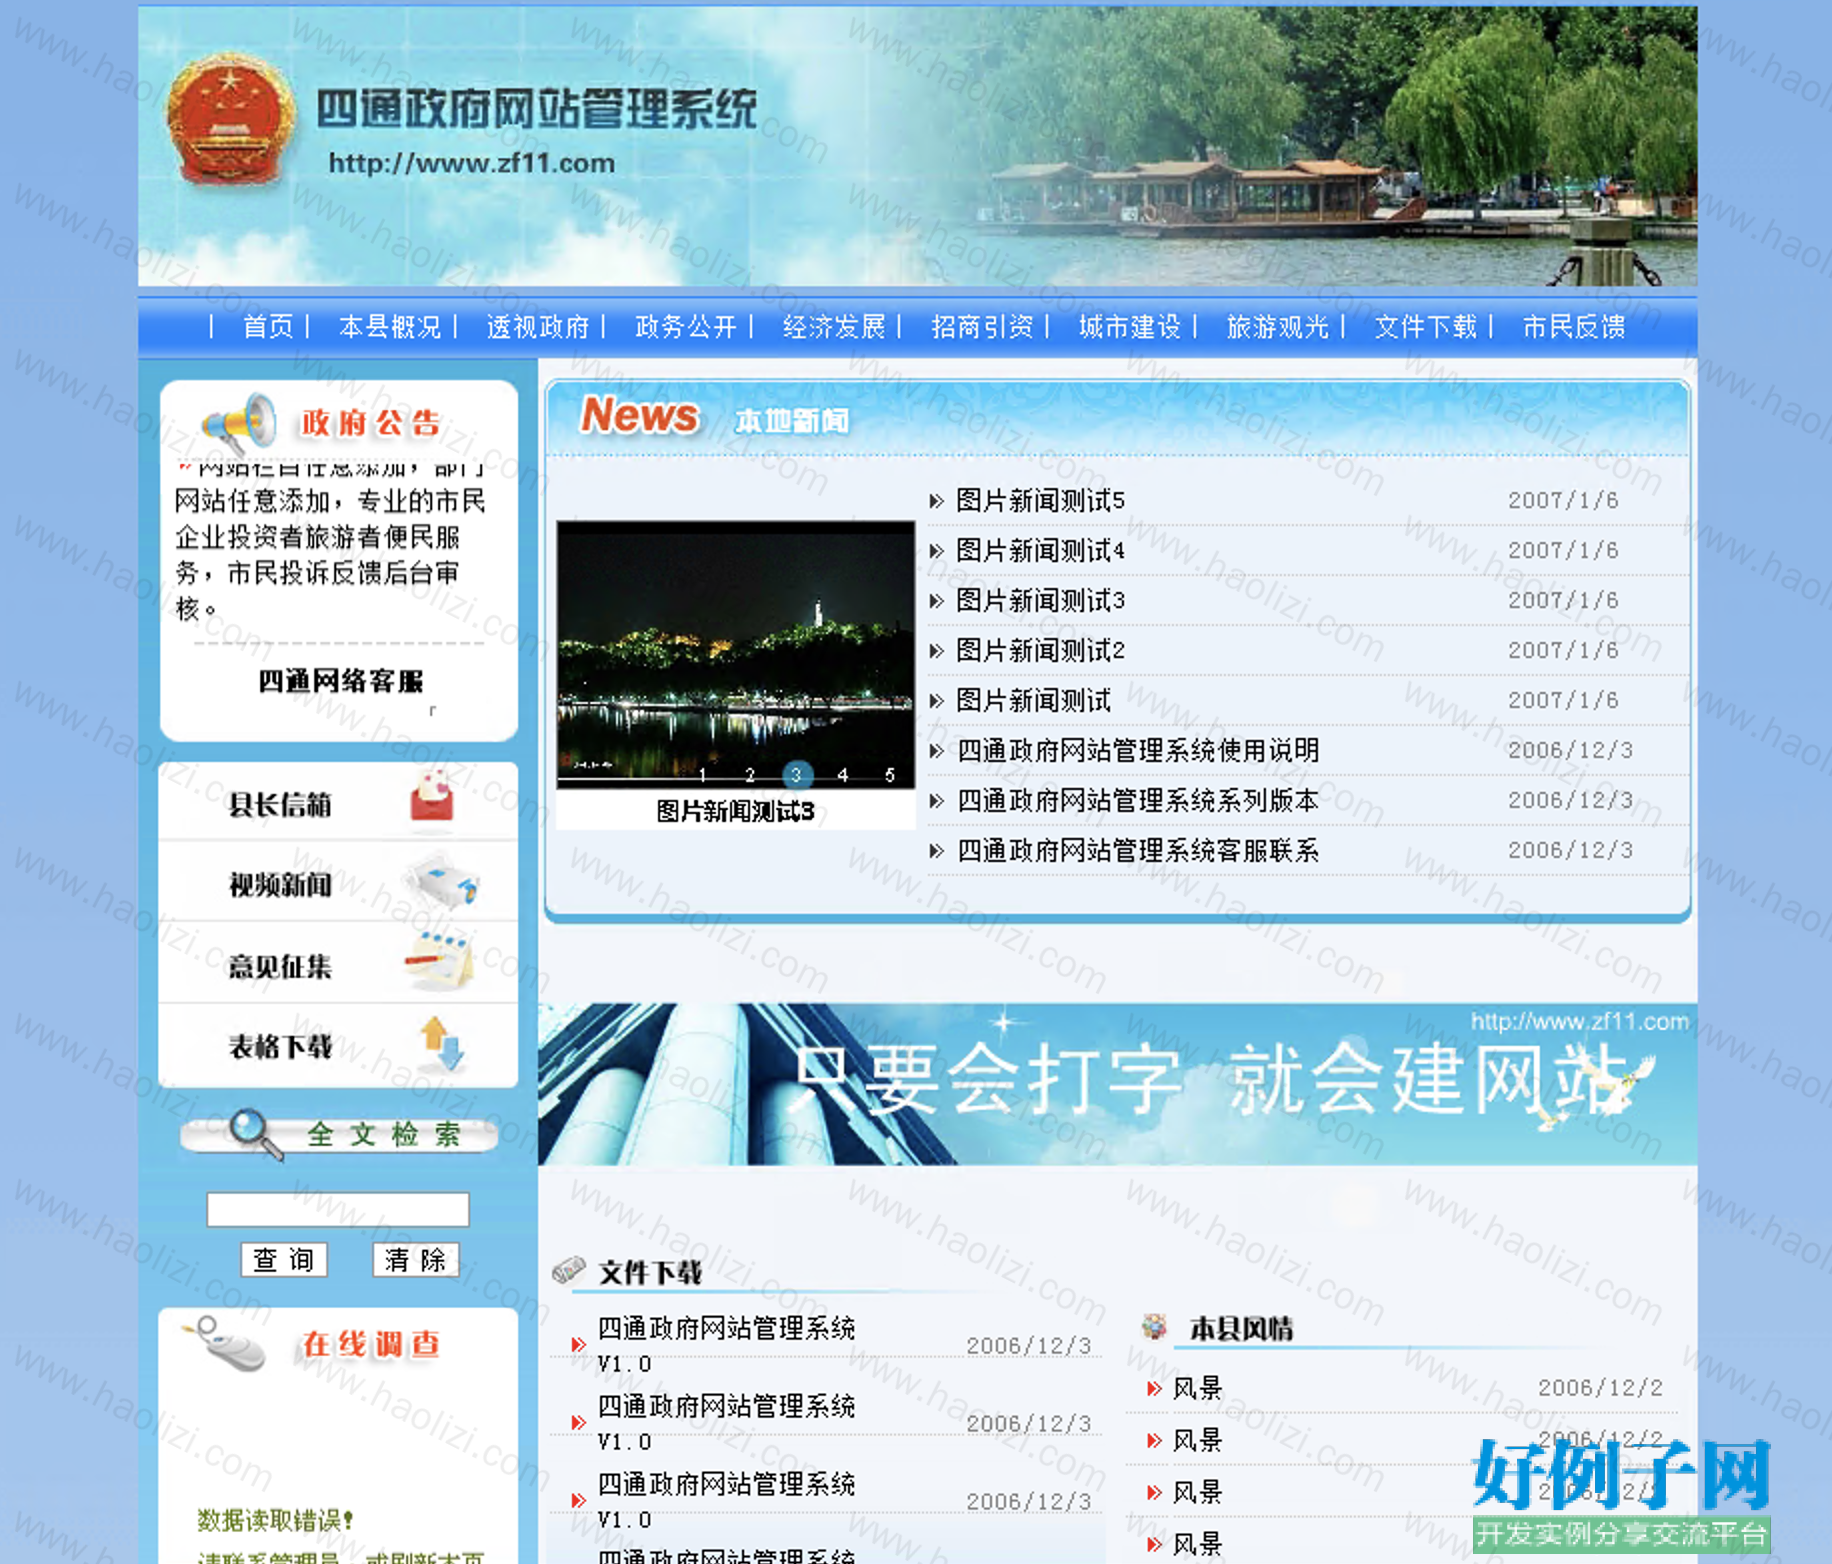Open the 本县概况 navigation item
Image resolution: width=1832 pixels, height=1564 pixels.
[x=390, y=327]
